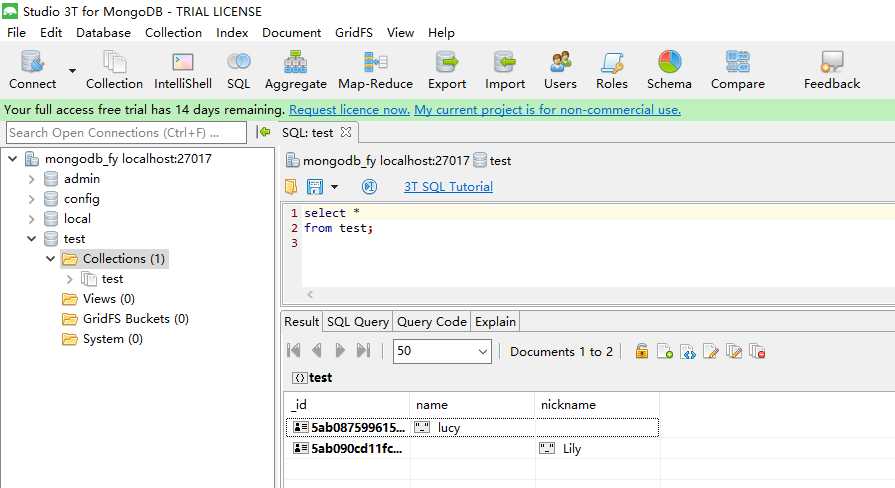Select the config database
The height and width of the screenshot is (488, 895).
click(82, 199)
